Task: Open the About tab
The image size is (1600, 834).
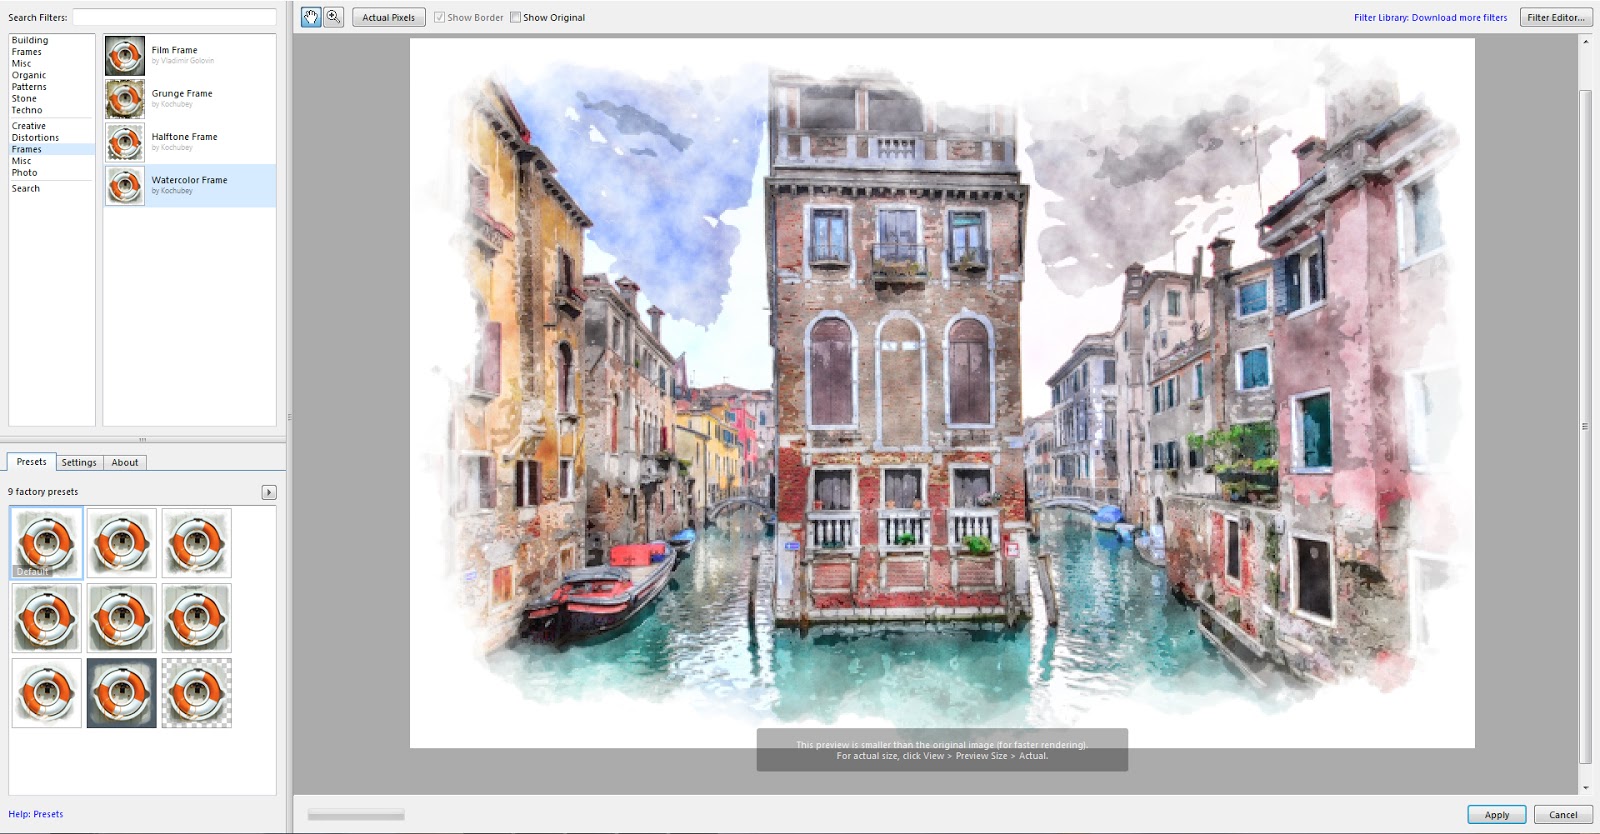Action: pos(125,462)
